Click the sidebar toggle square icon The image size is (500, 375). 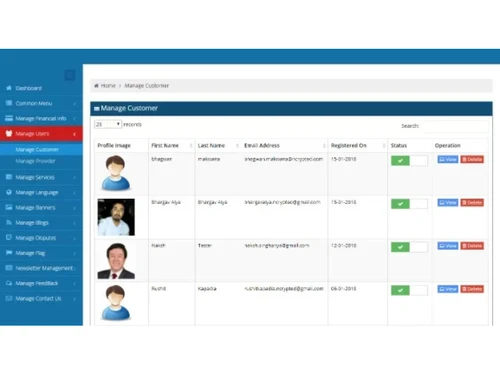[70, 75]
